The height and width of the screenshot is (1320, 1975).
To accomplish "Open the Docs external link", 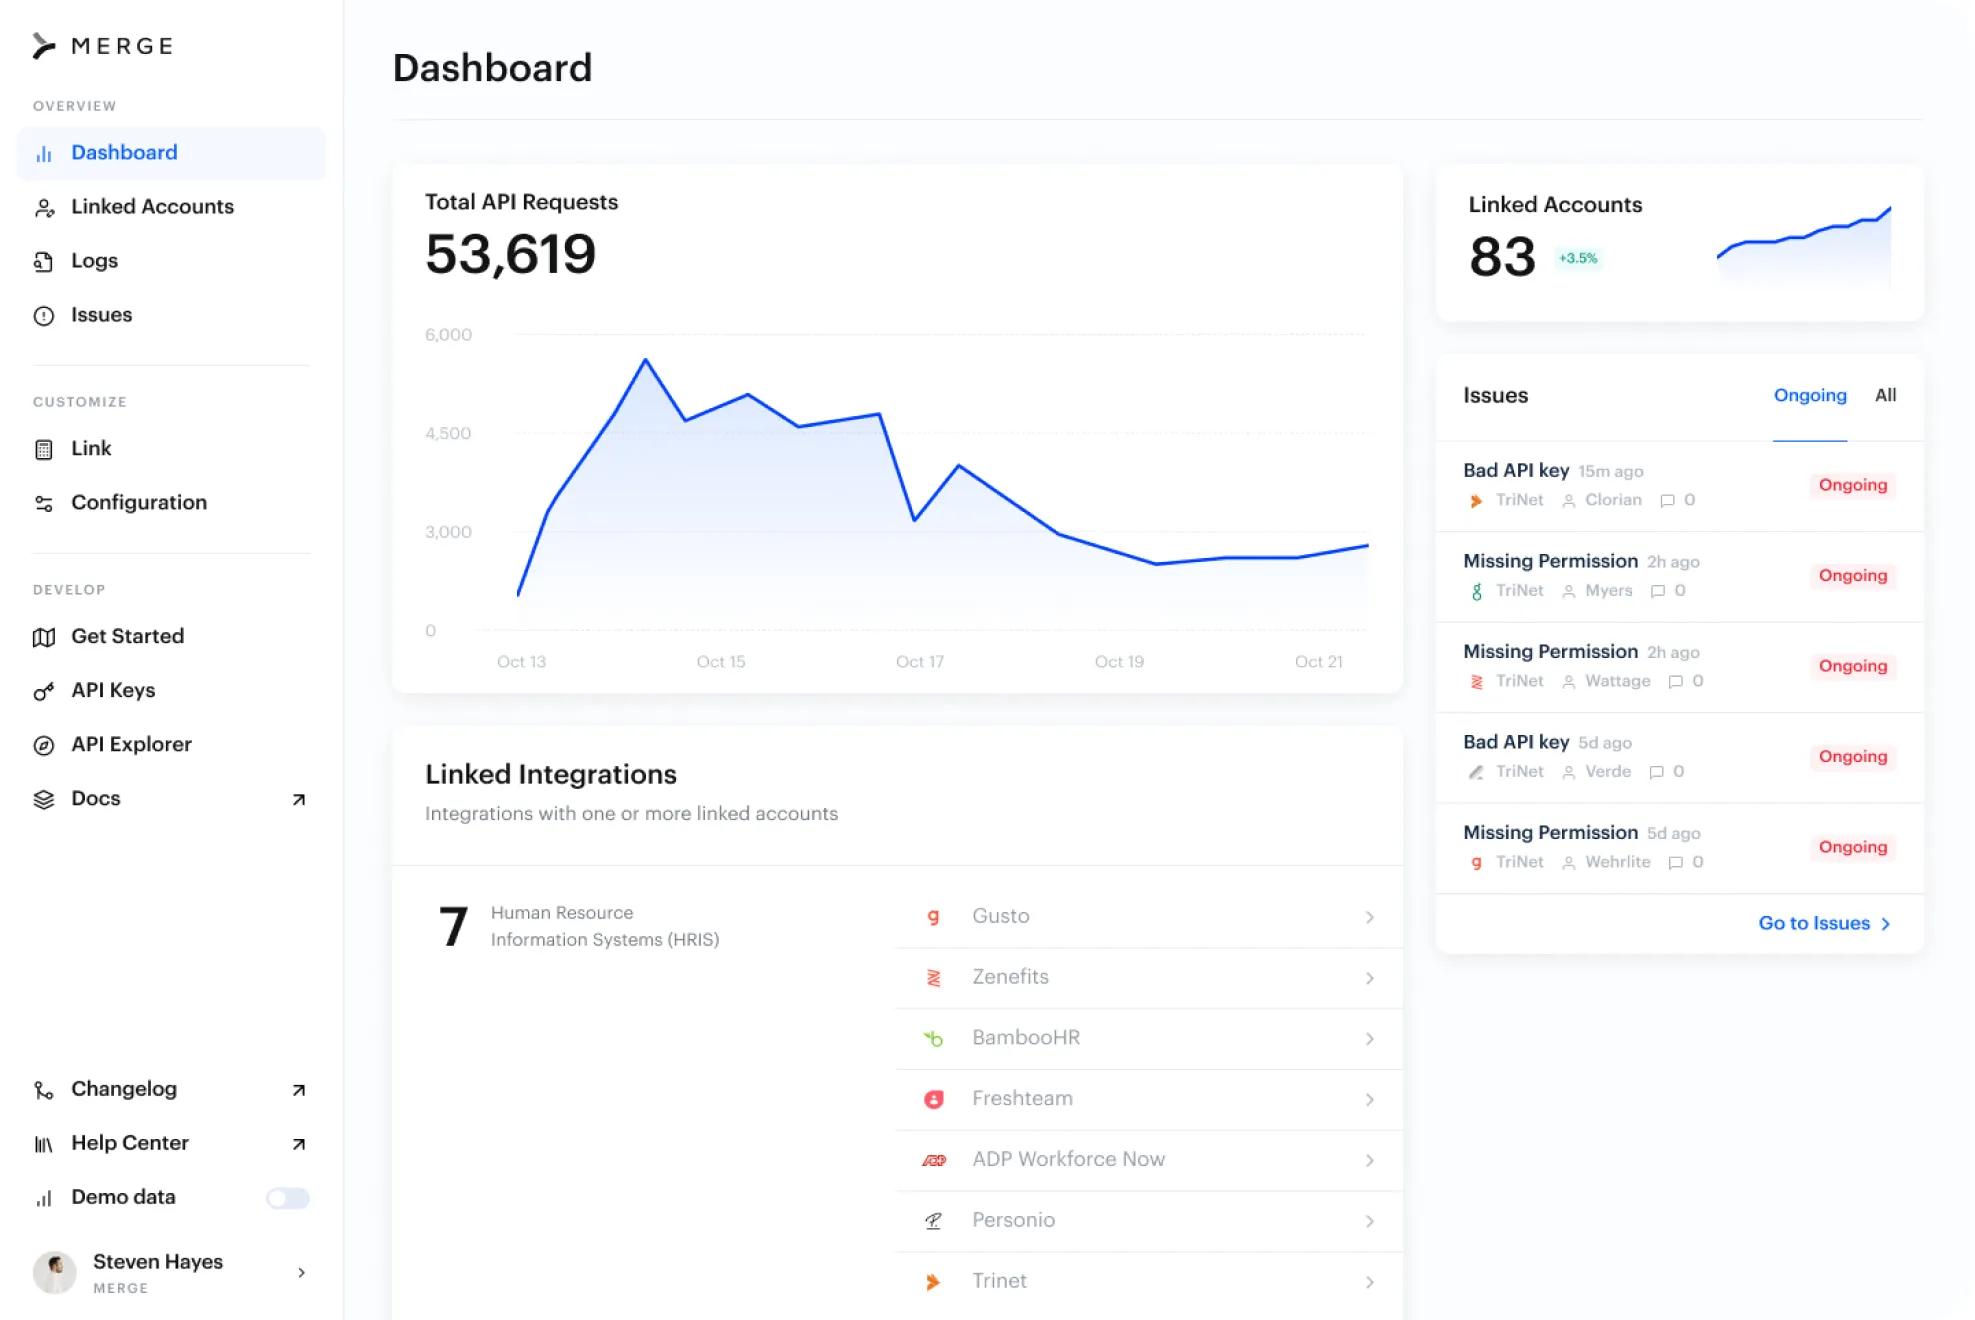I will [x=95, y=798].
